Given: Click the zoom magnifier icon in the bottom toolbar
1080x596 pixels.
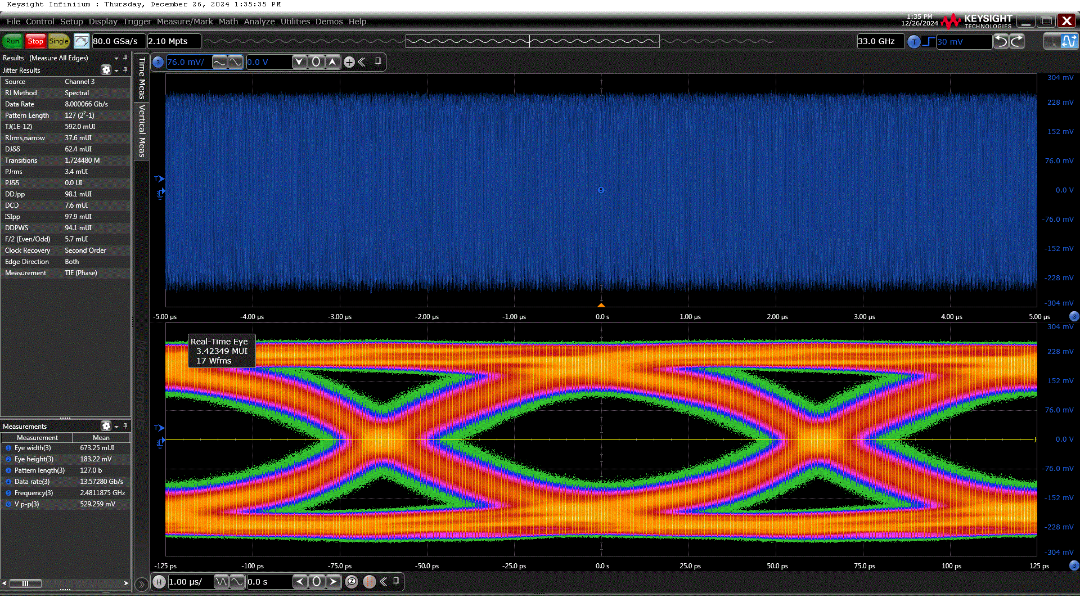Looking at the screenshot, I should (351, 582).
